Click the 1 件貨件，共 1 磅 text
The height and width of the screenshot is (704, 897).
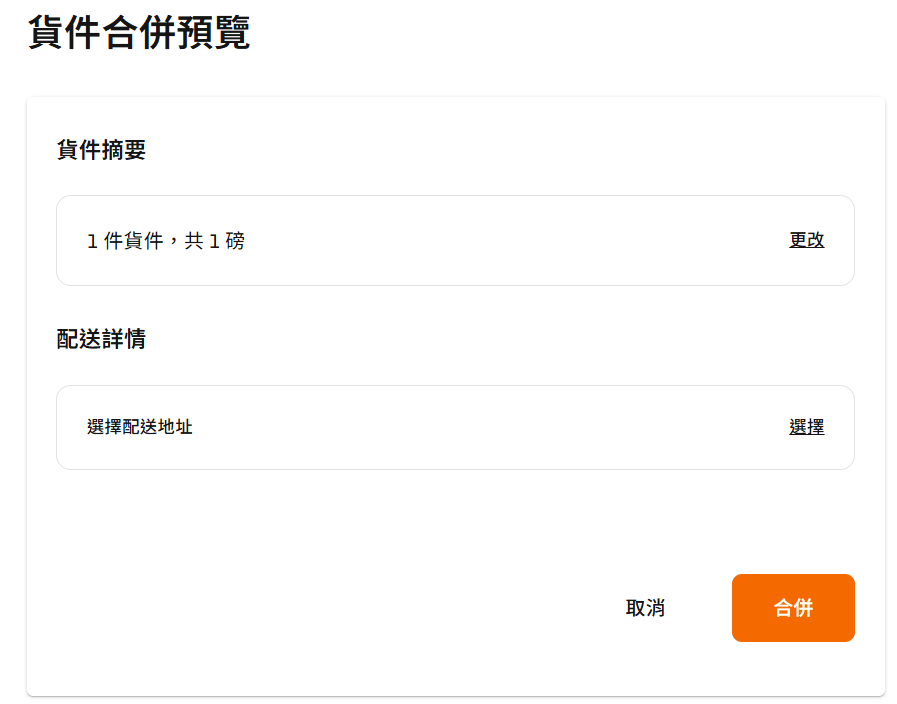point(166,241)
